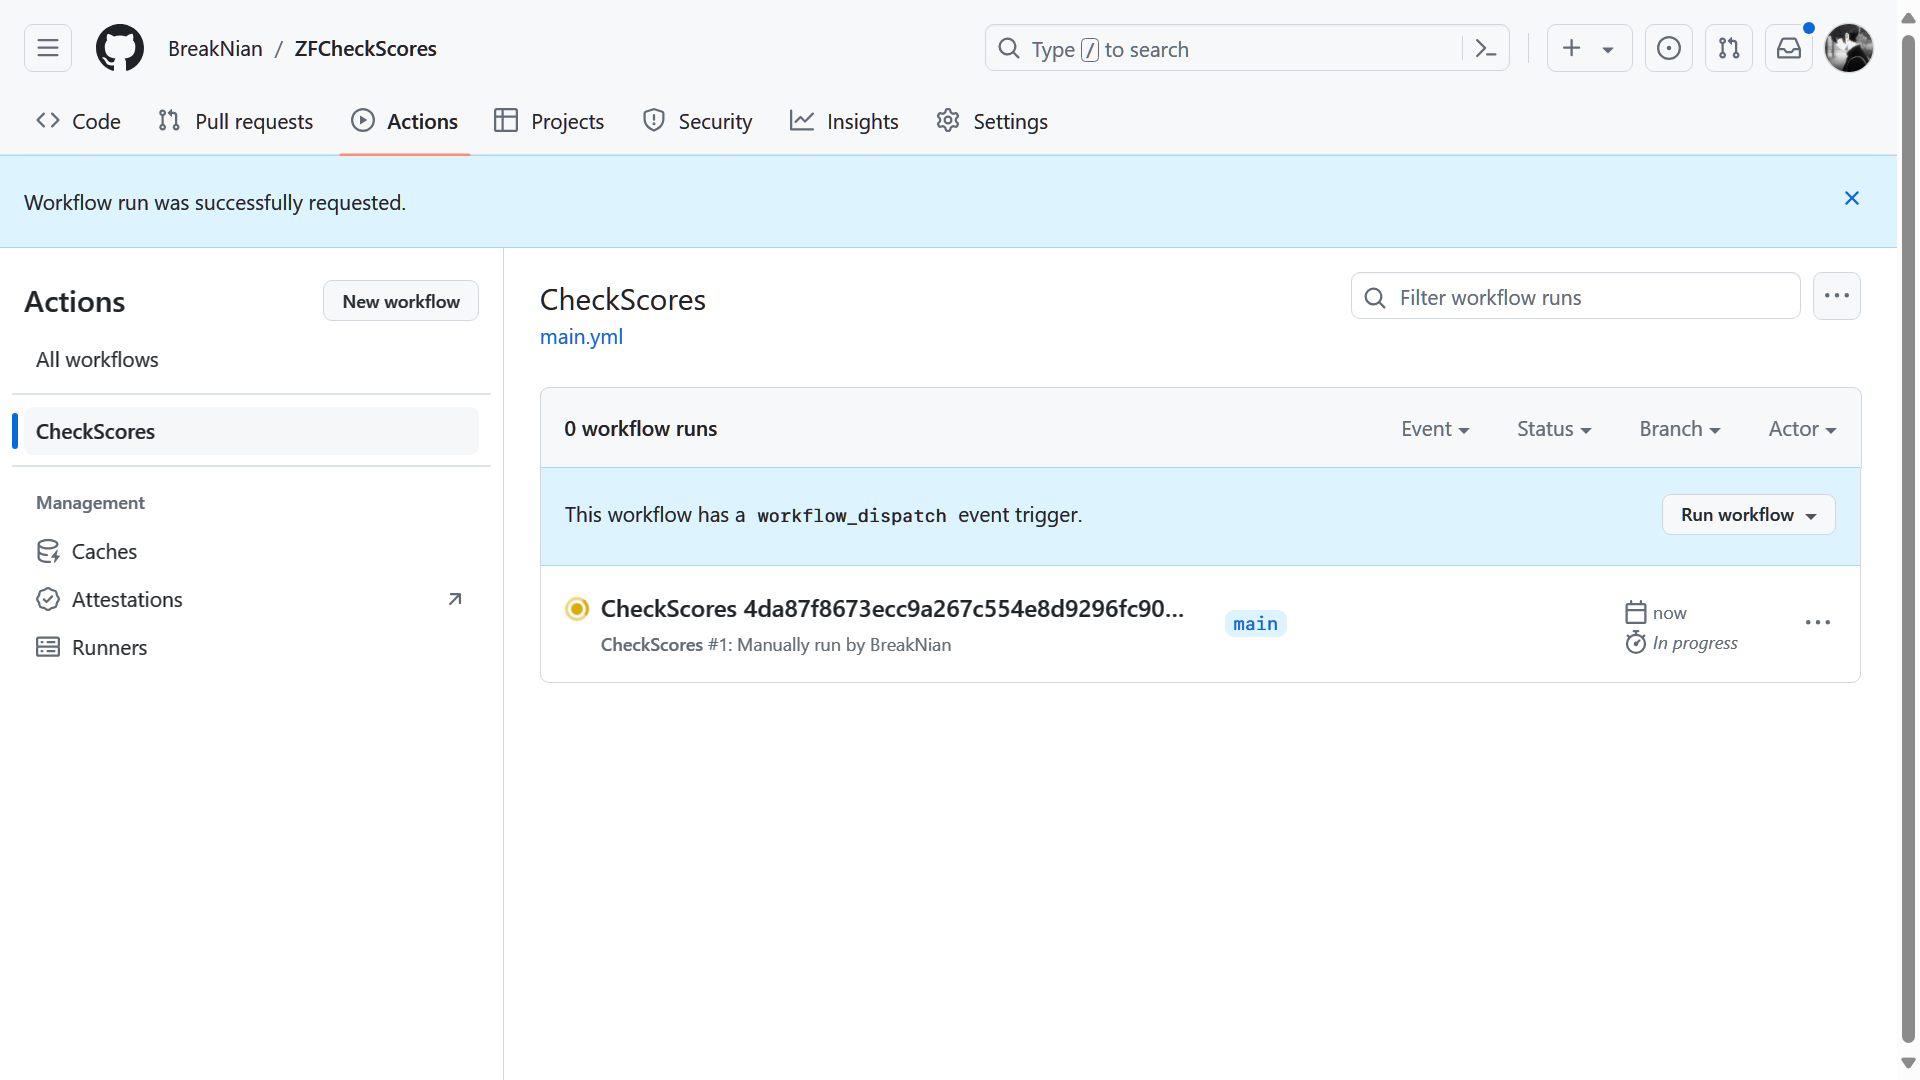Viewport: 1920px width, 1080px height.
Task: Open the Insights tab
Action: pyautogui.click(x=844, y=121)
